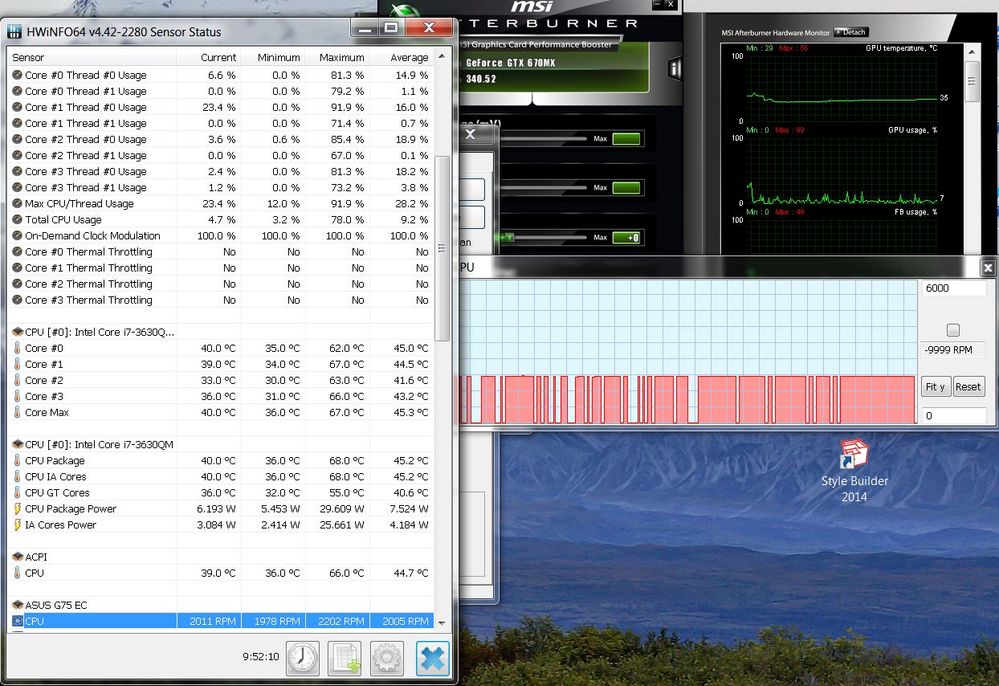This screenshot has height=686, width=999.
Task: Toggle the checkbox above -9999 RPM
Action: coord(953,330)
